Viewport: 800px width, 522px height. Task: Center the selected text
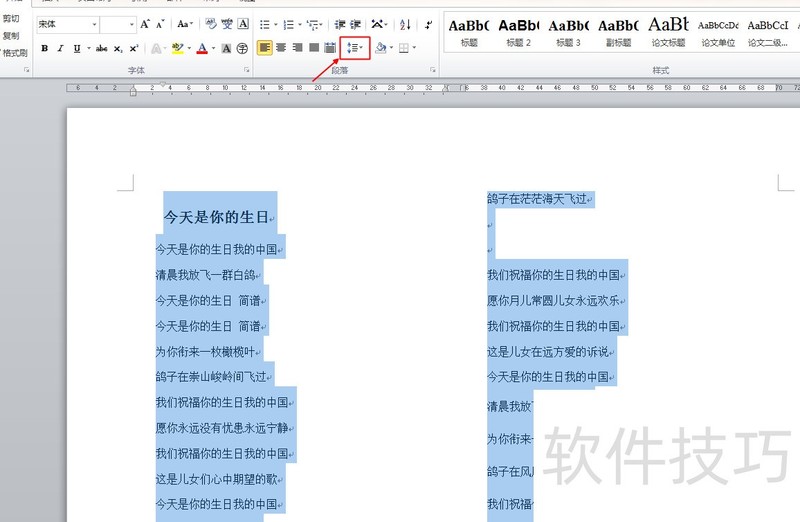[x=281, y=48]
